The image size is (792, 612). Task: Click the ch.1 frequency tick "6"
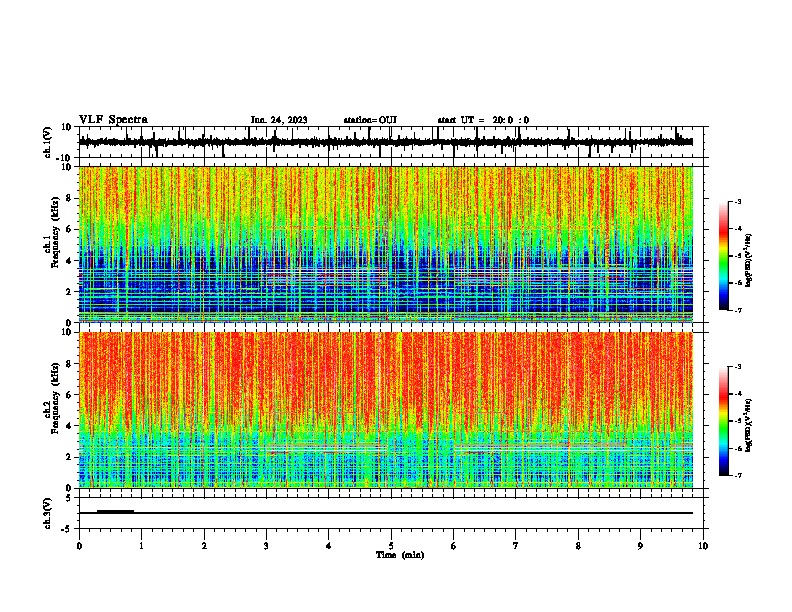tap(69, 229)
